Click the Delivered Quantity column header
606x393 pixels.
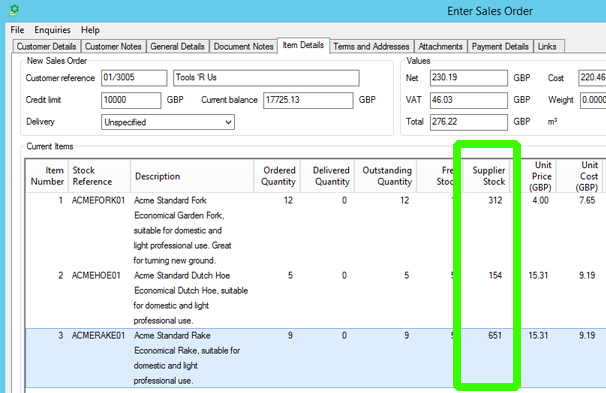coord(328,176)
